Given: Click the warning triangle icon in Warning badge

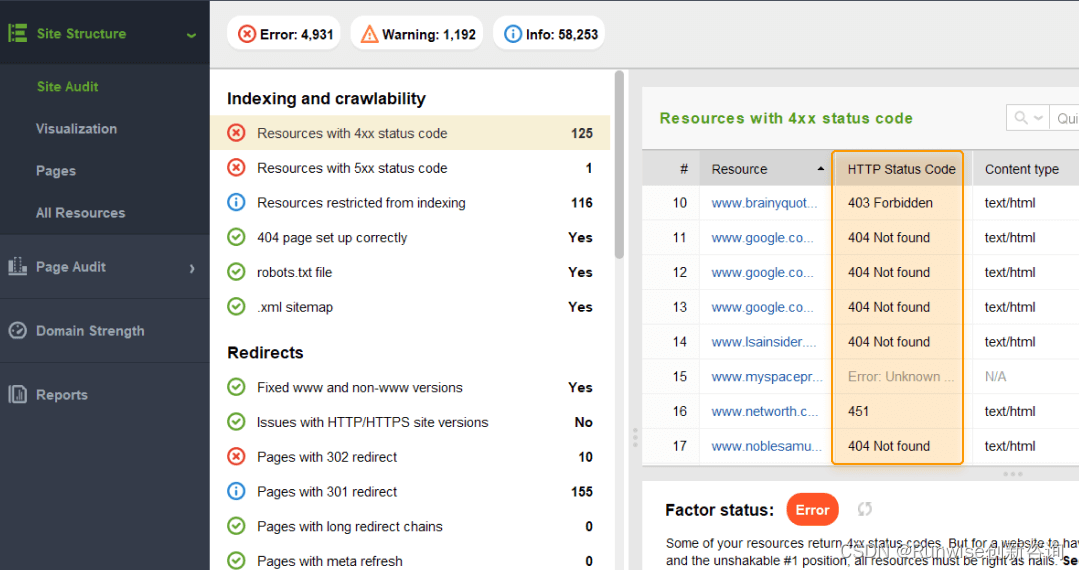Looking at the screenshot, I should tap(370, 34).
